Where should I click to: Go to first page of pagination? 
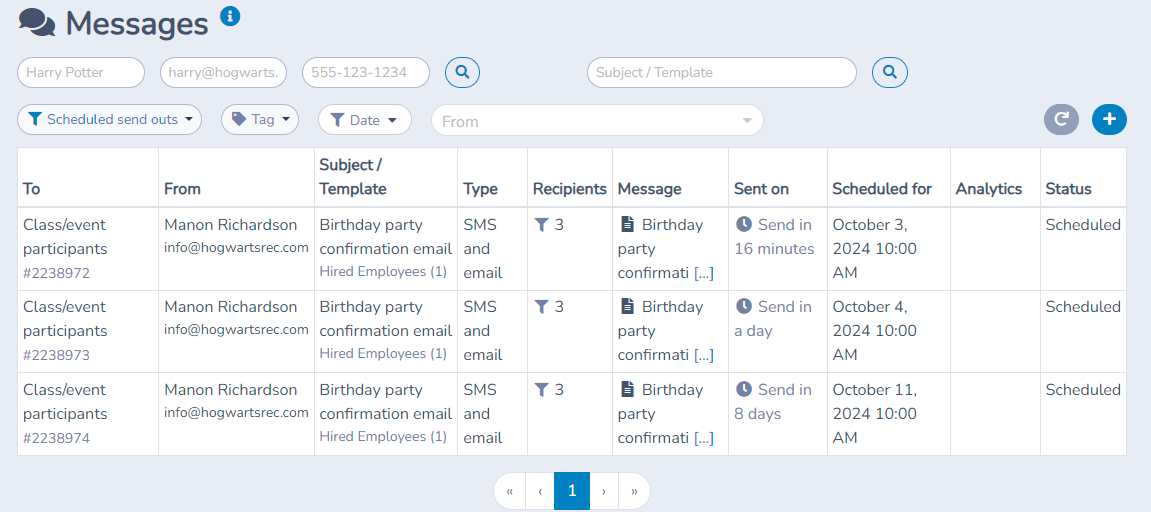[x=510, y=491]
